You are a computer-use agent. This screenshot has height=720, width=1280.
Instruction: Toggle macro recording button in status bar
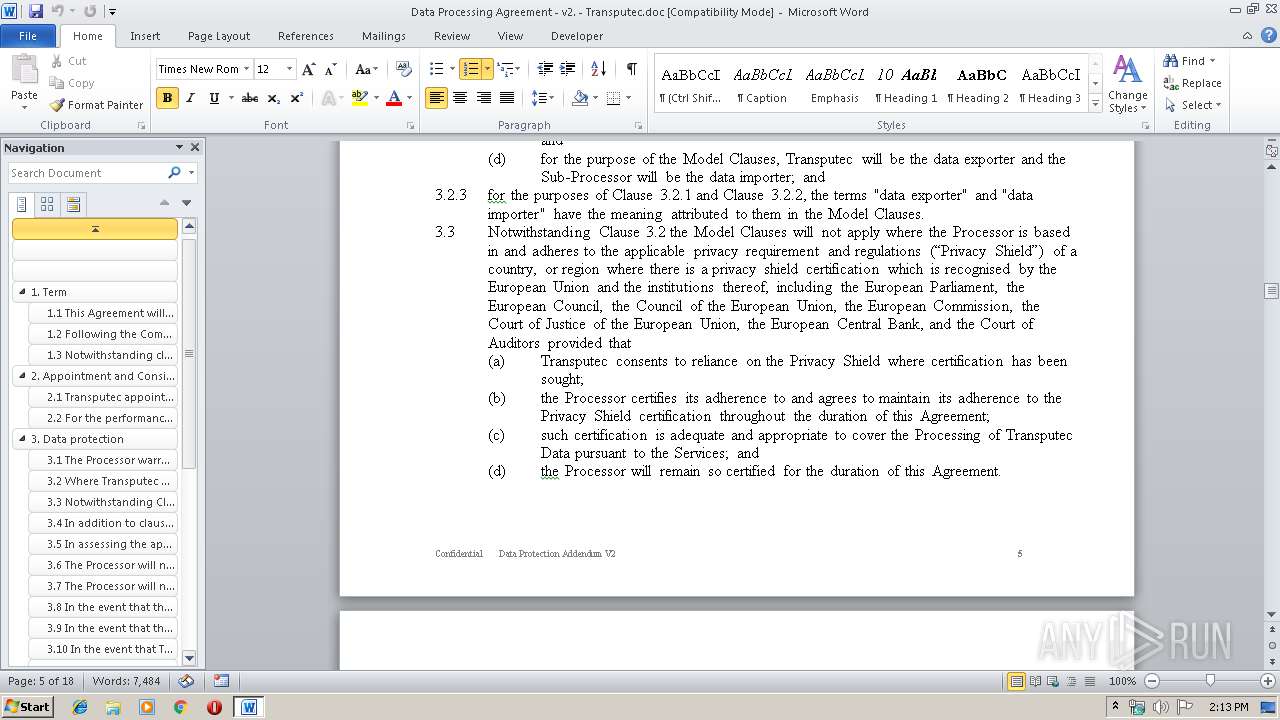(x=221, y=681)
